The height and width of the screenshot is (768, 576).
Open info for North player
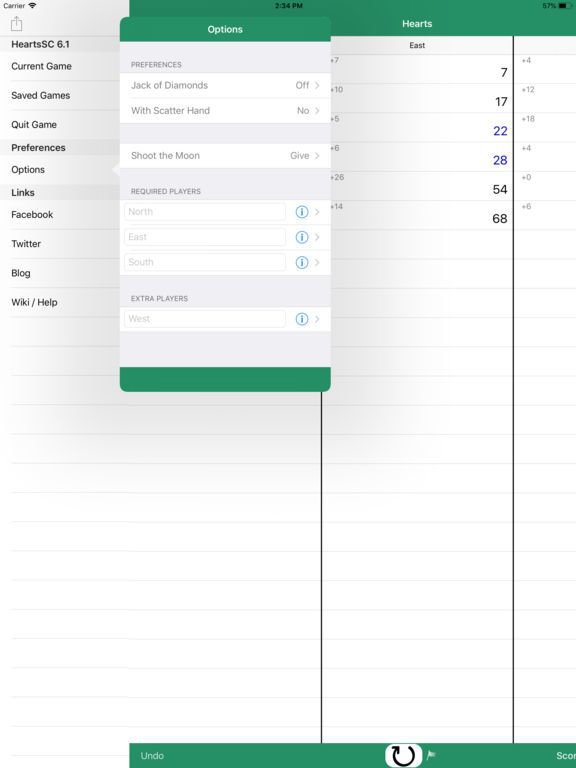point(302,212)
